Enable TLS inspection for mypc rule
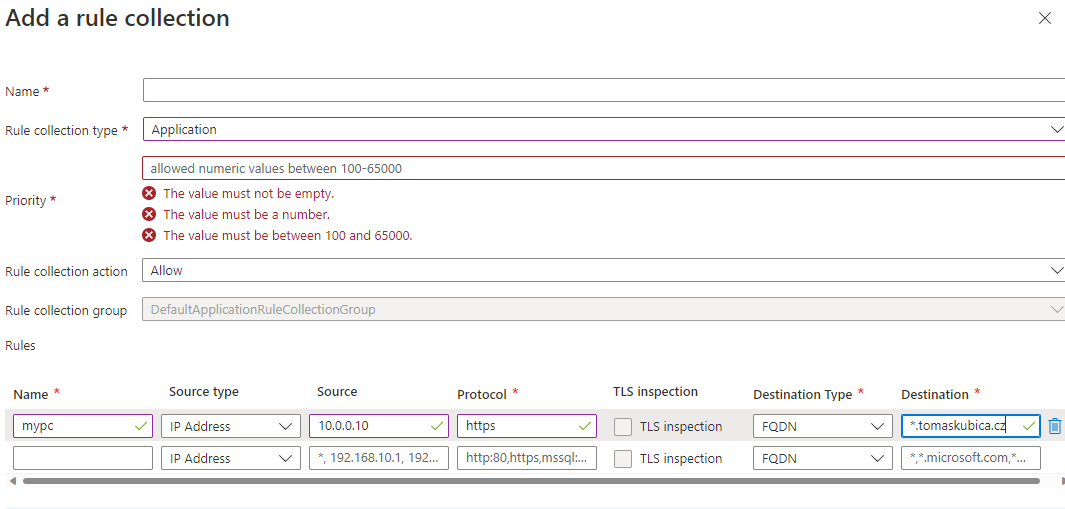The image size is (1065, 509). pos(623,427)
